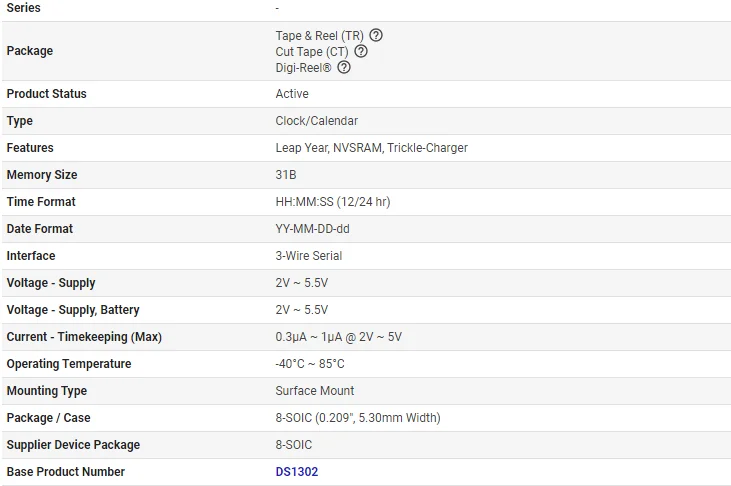Click the Clock/Calendar type value
This screenshot has height=486, width=731.
click(x=316, y=121)
